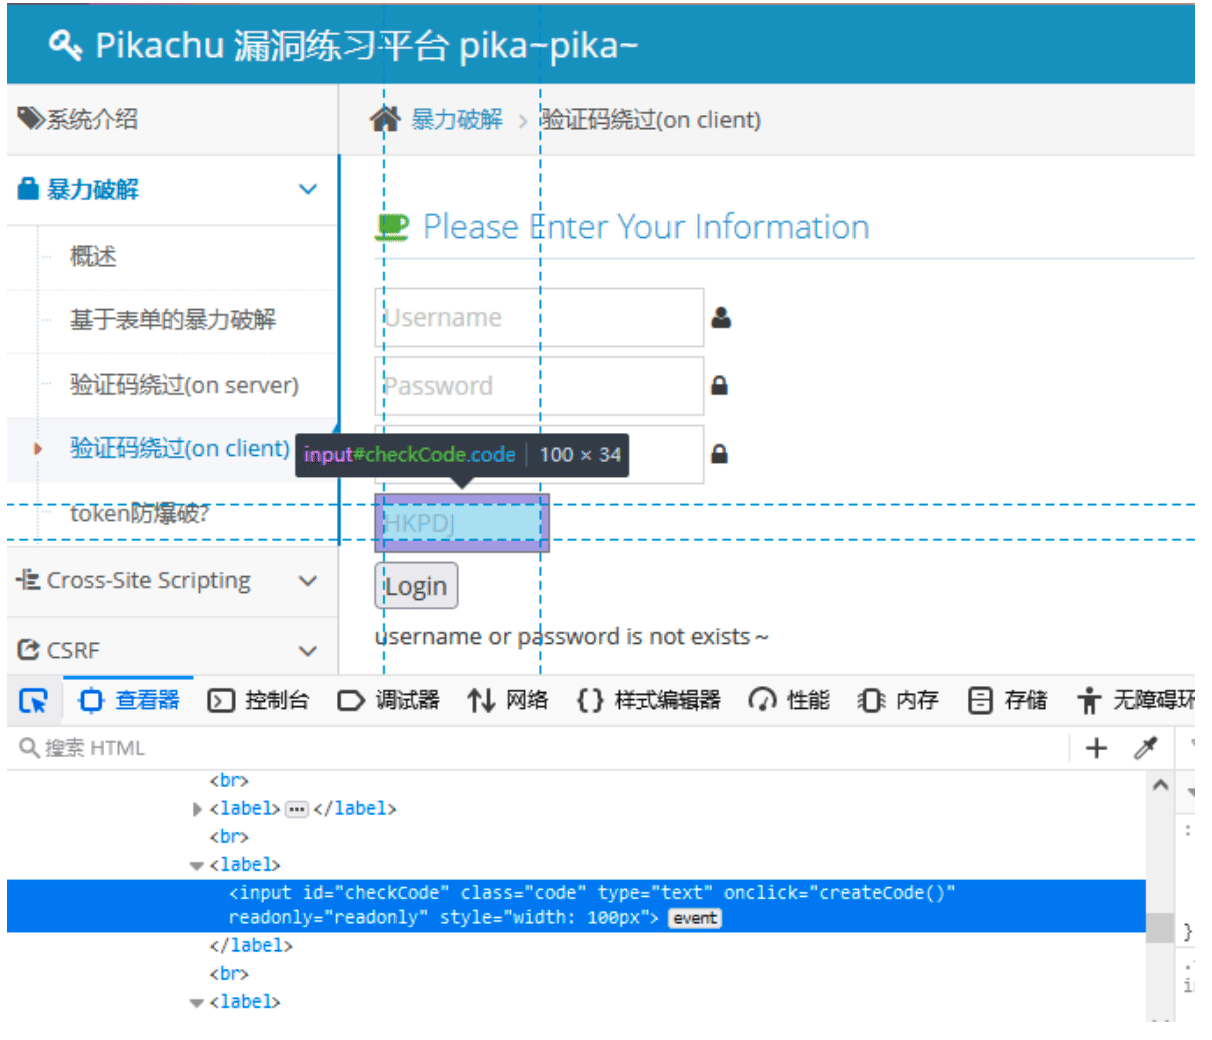Expand the Cross-Site Scripting menu chevron

click(308, 581)
